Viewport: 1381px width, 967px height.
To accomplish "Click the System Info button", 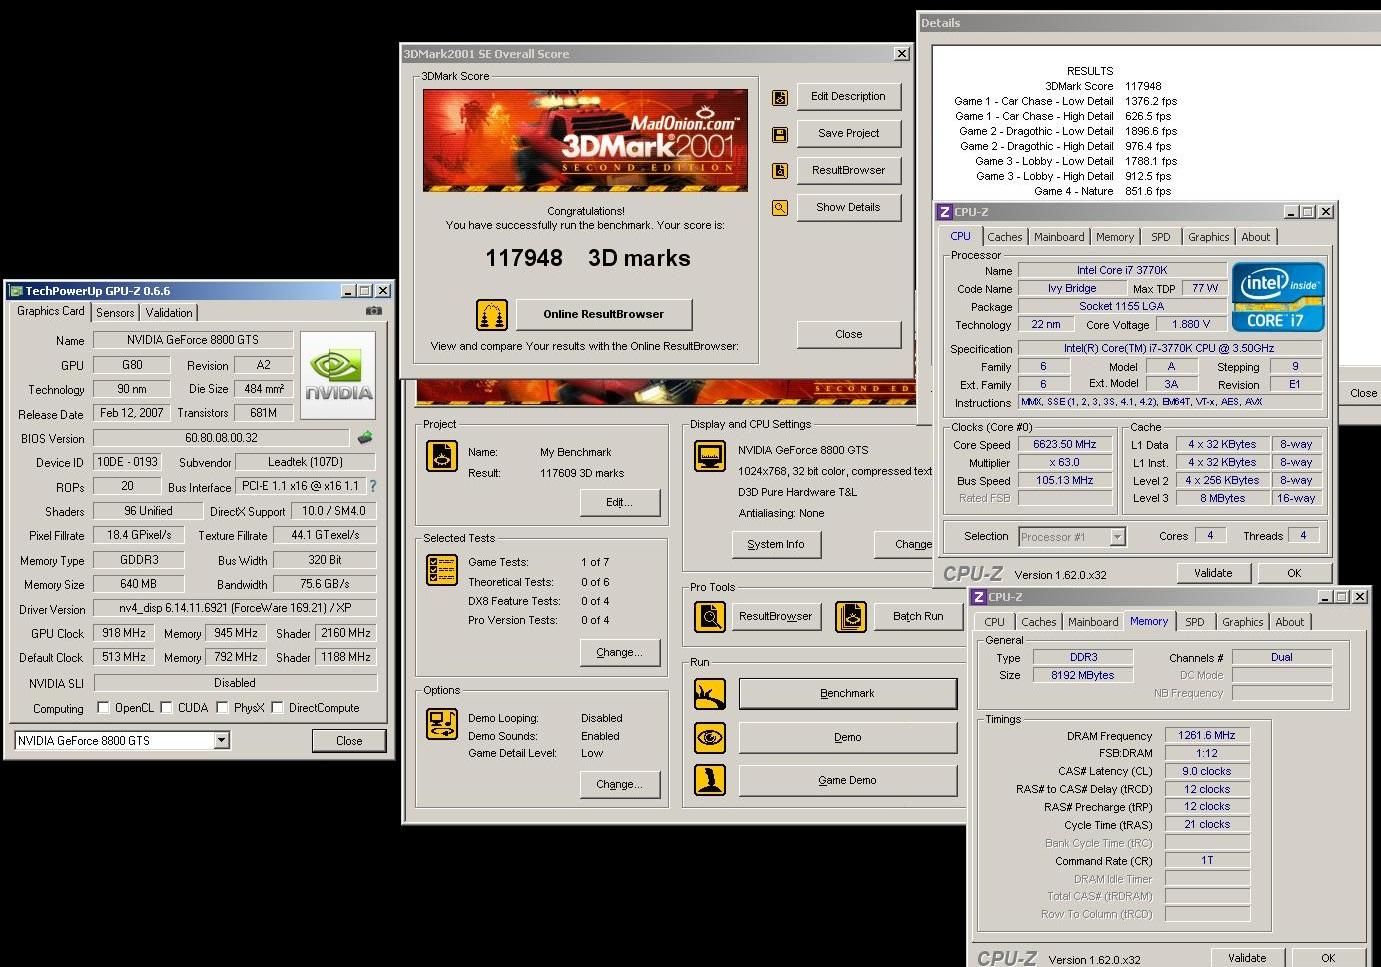I will 776,544.
